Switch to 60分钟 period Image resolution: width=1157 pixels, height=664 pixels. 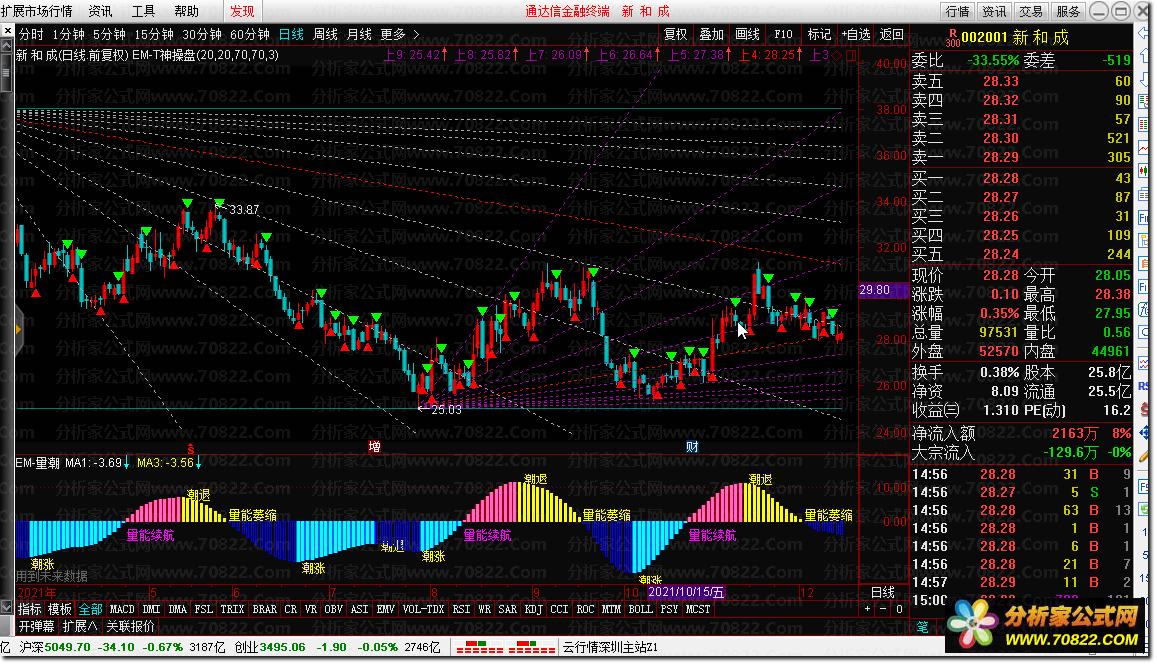coord(250,34)
